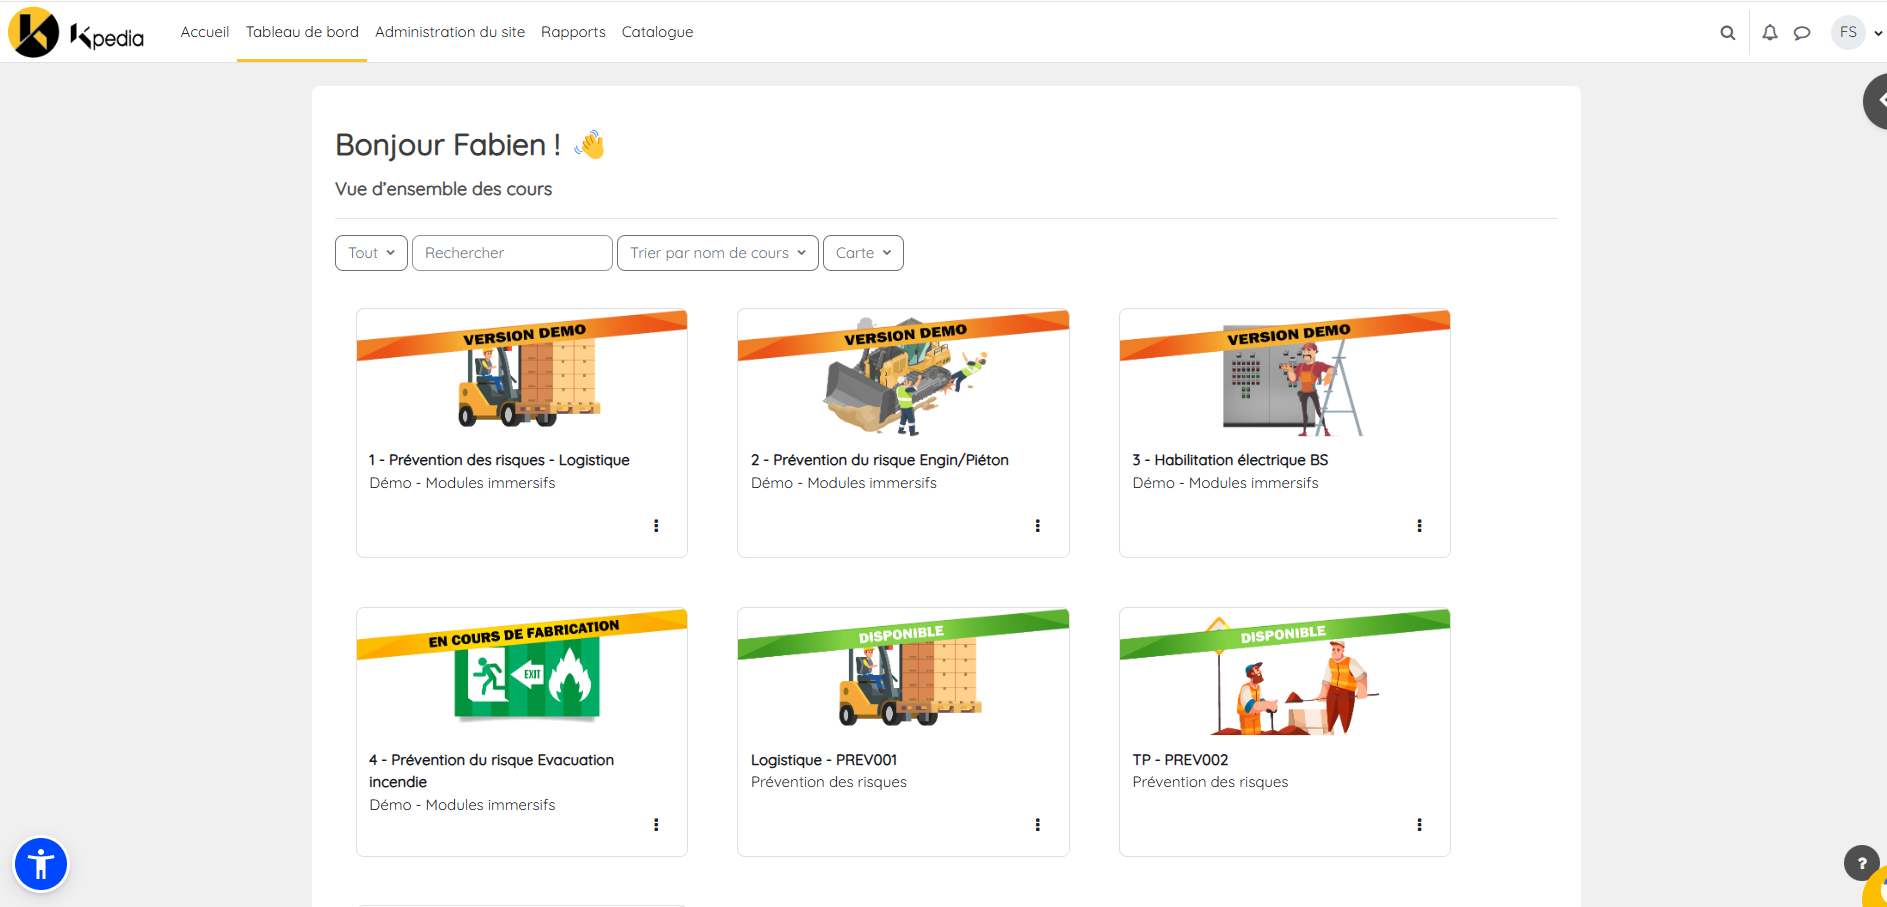
Task: Open the course Prévention du risque Engin/Piéton
Action: 880,459
